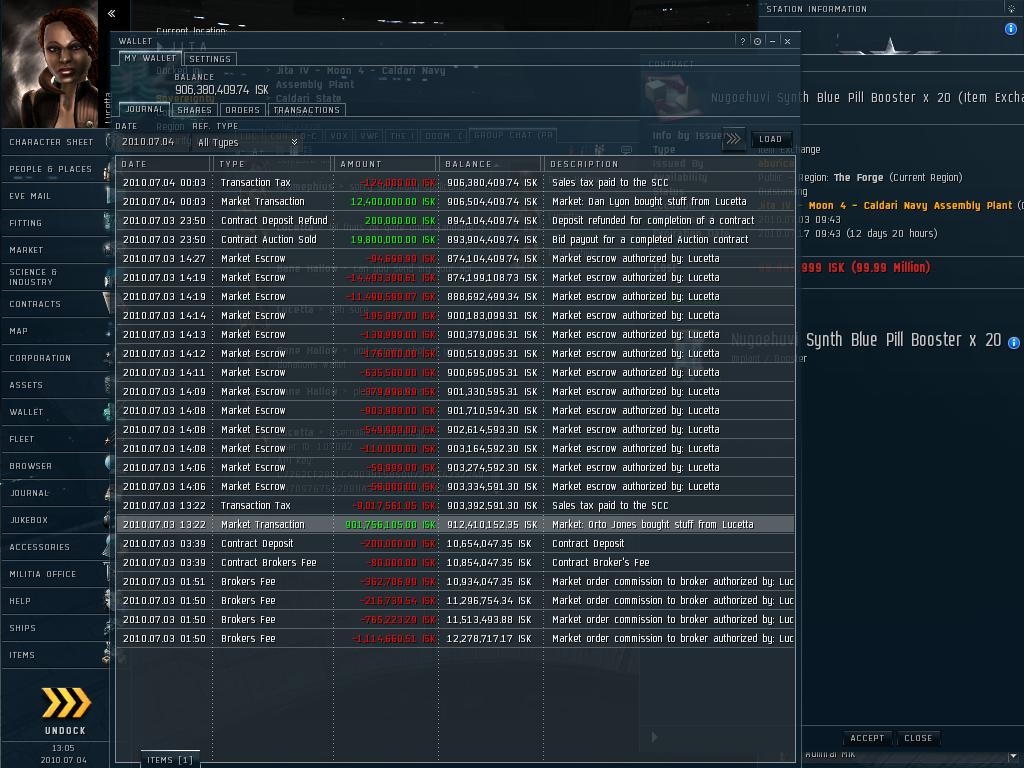Click the Undock arrows icon
This screenshot has height=768, width=1024.
tap(66, 703)
